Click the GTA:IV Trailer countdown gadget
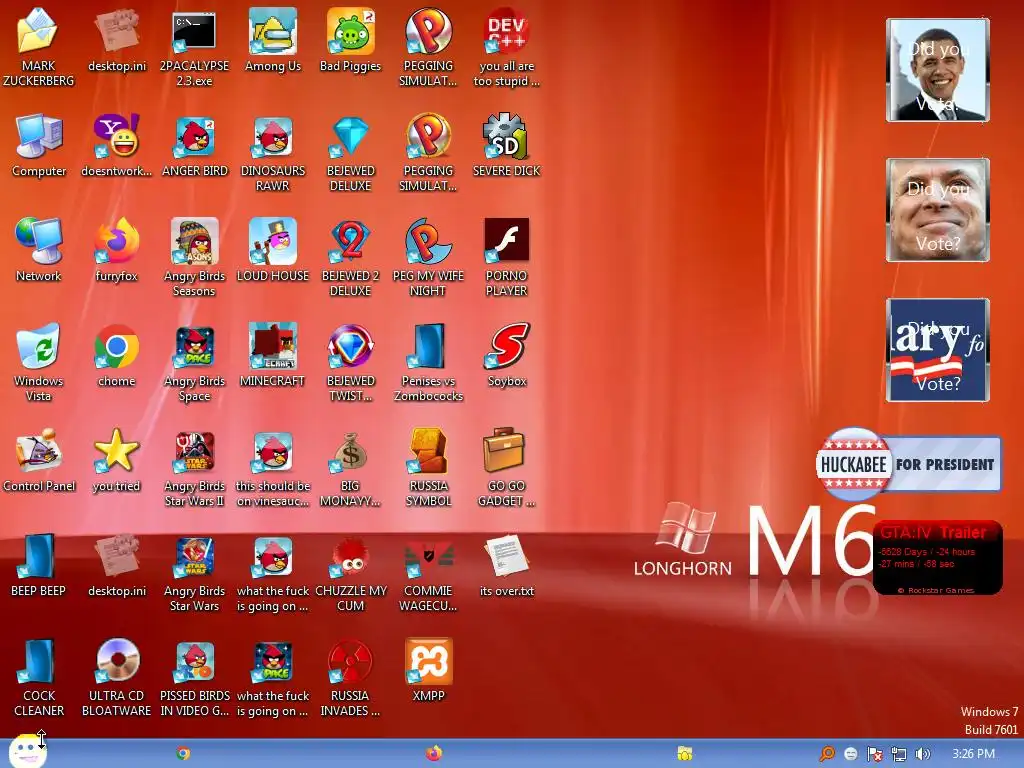Screen dimensions: 1024x768 tap(938, 558)
